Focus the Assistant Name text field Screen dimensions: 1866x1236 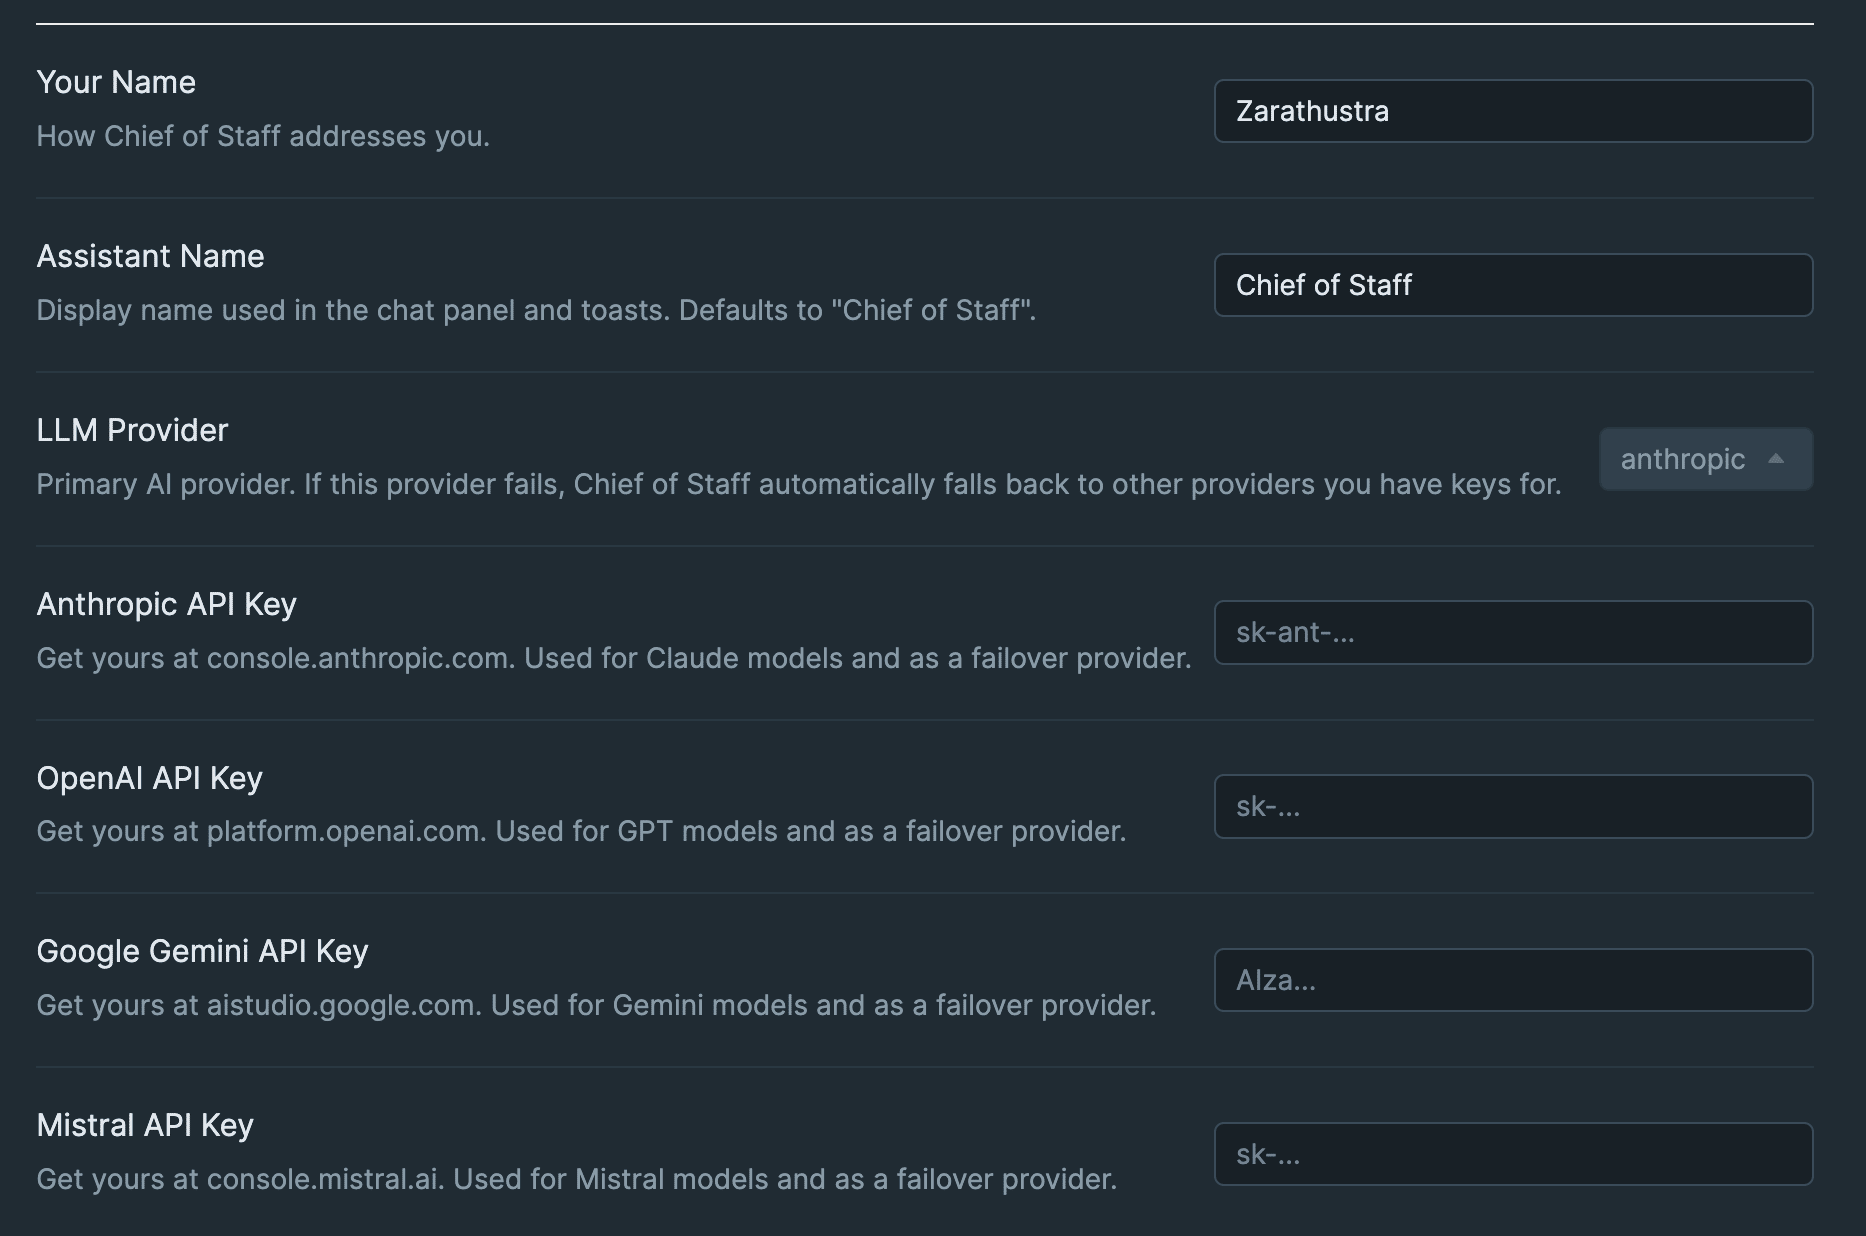pyautogui.click(x=1512, y=285)
